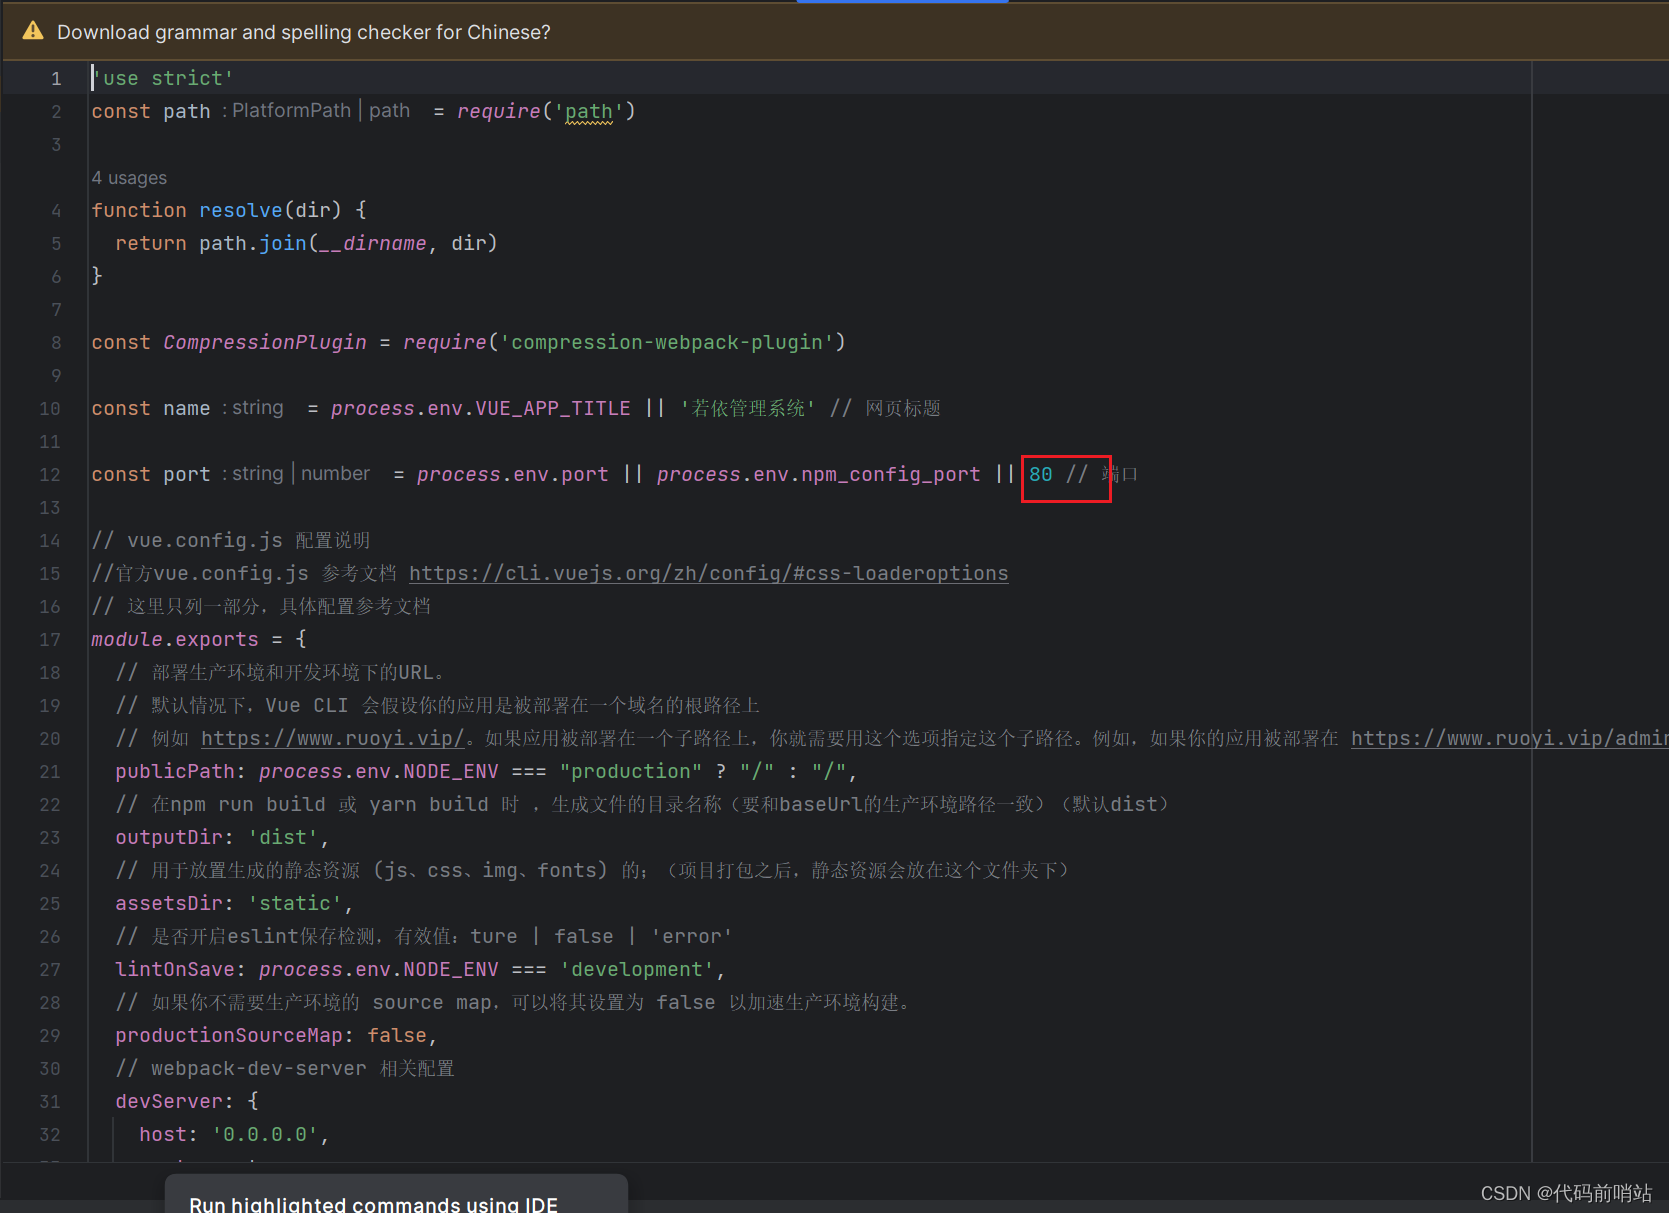Screen dimensions: 1669x1213
Task: Click the resolve function name on line 4
Action: tap(241, 210)
